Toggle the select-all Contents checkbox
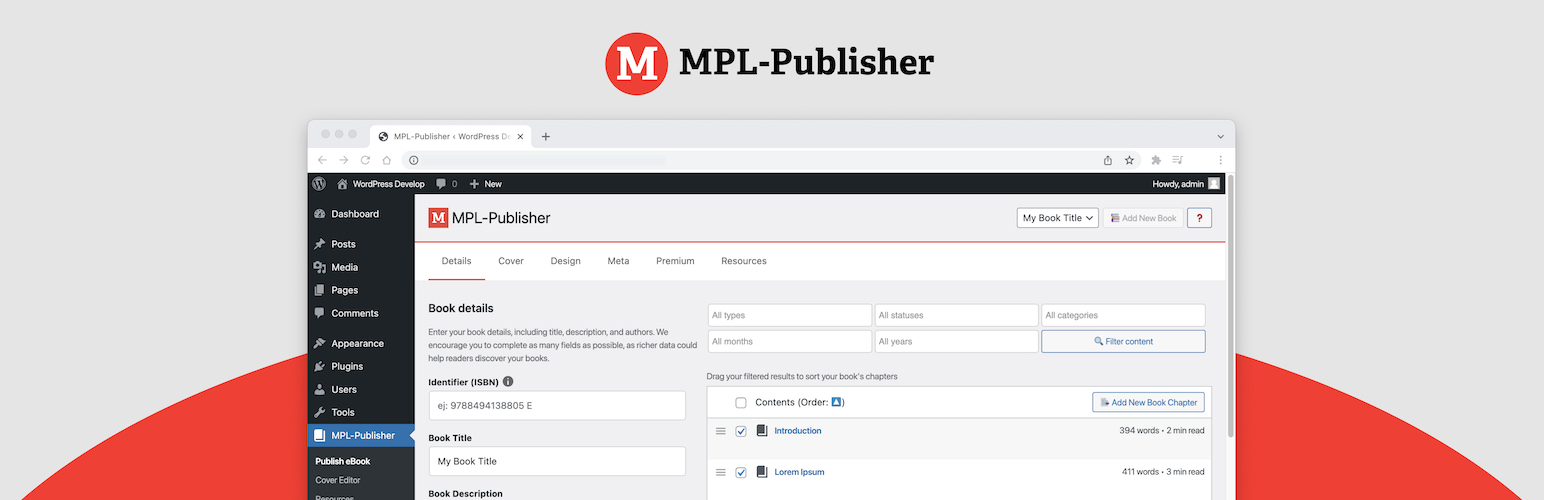 741,403
